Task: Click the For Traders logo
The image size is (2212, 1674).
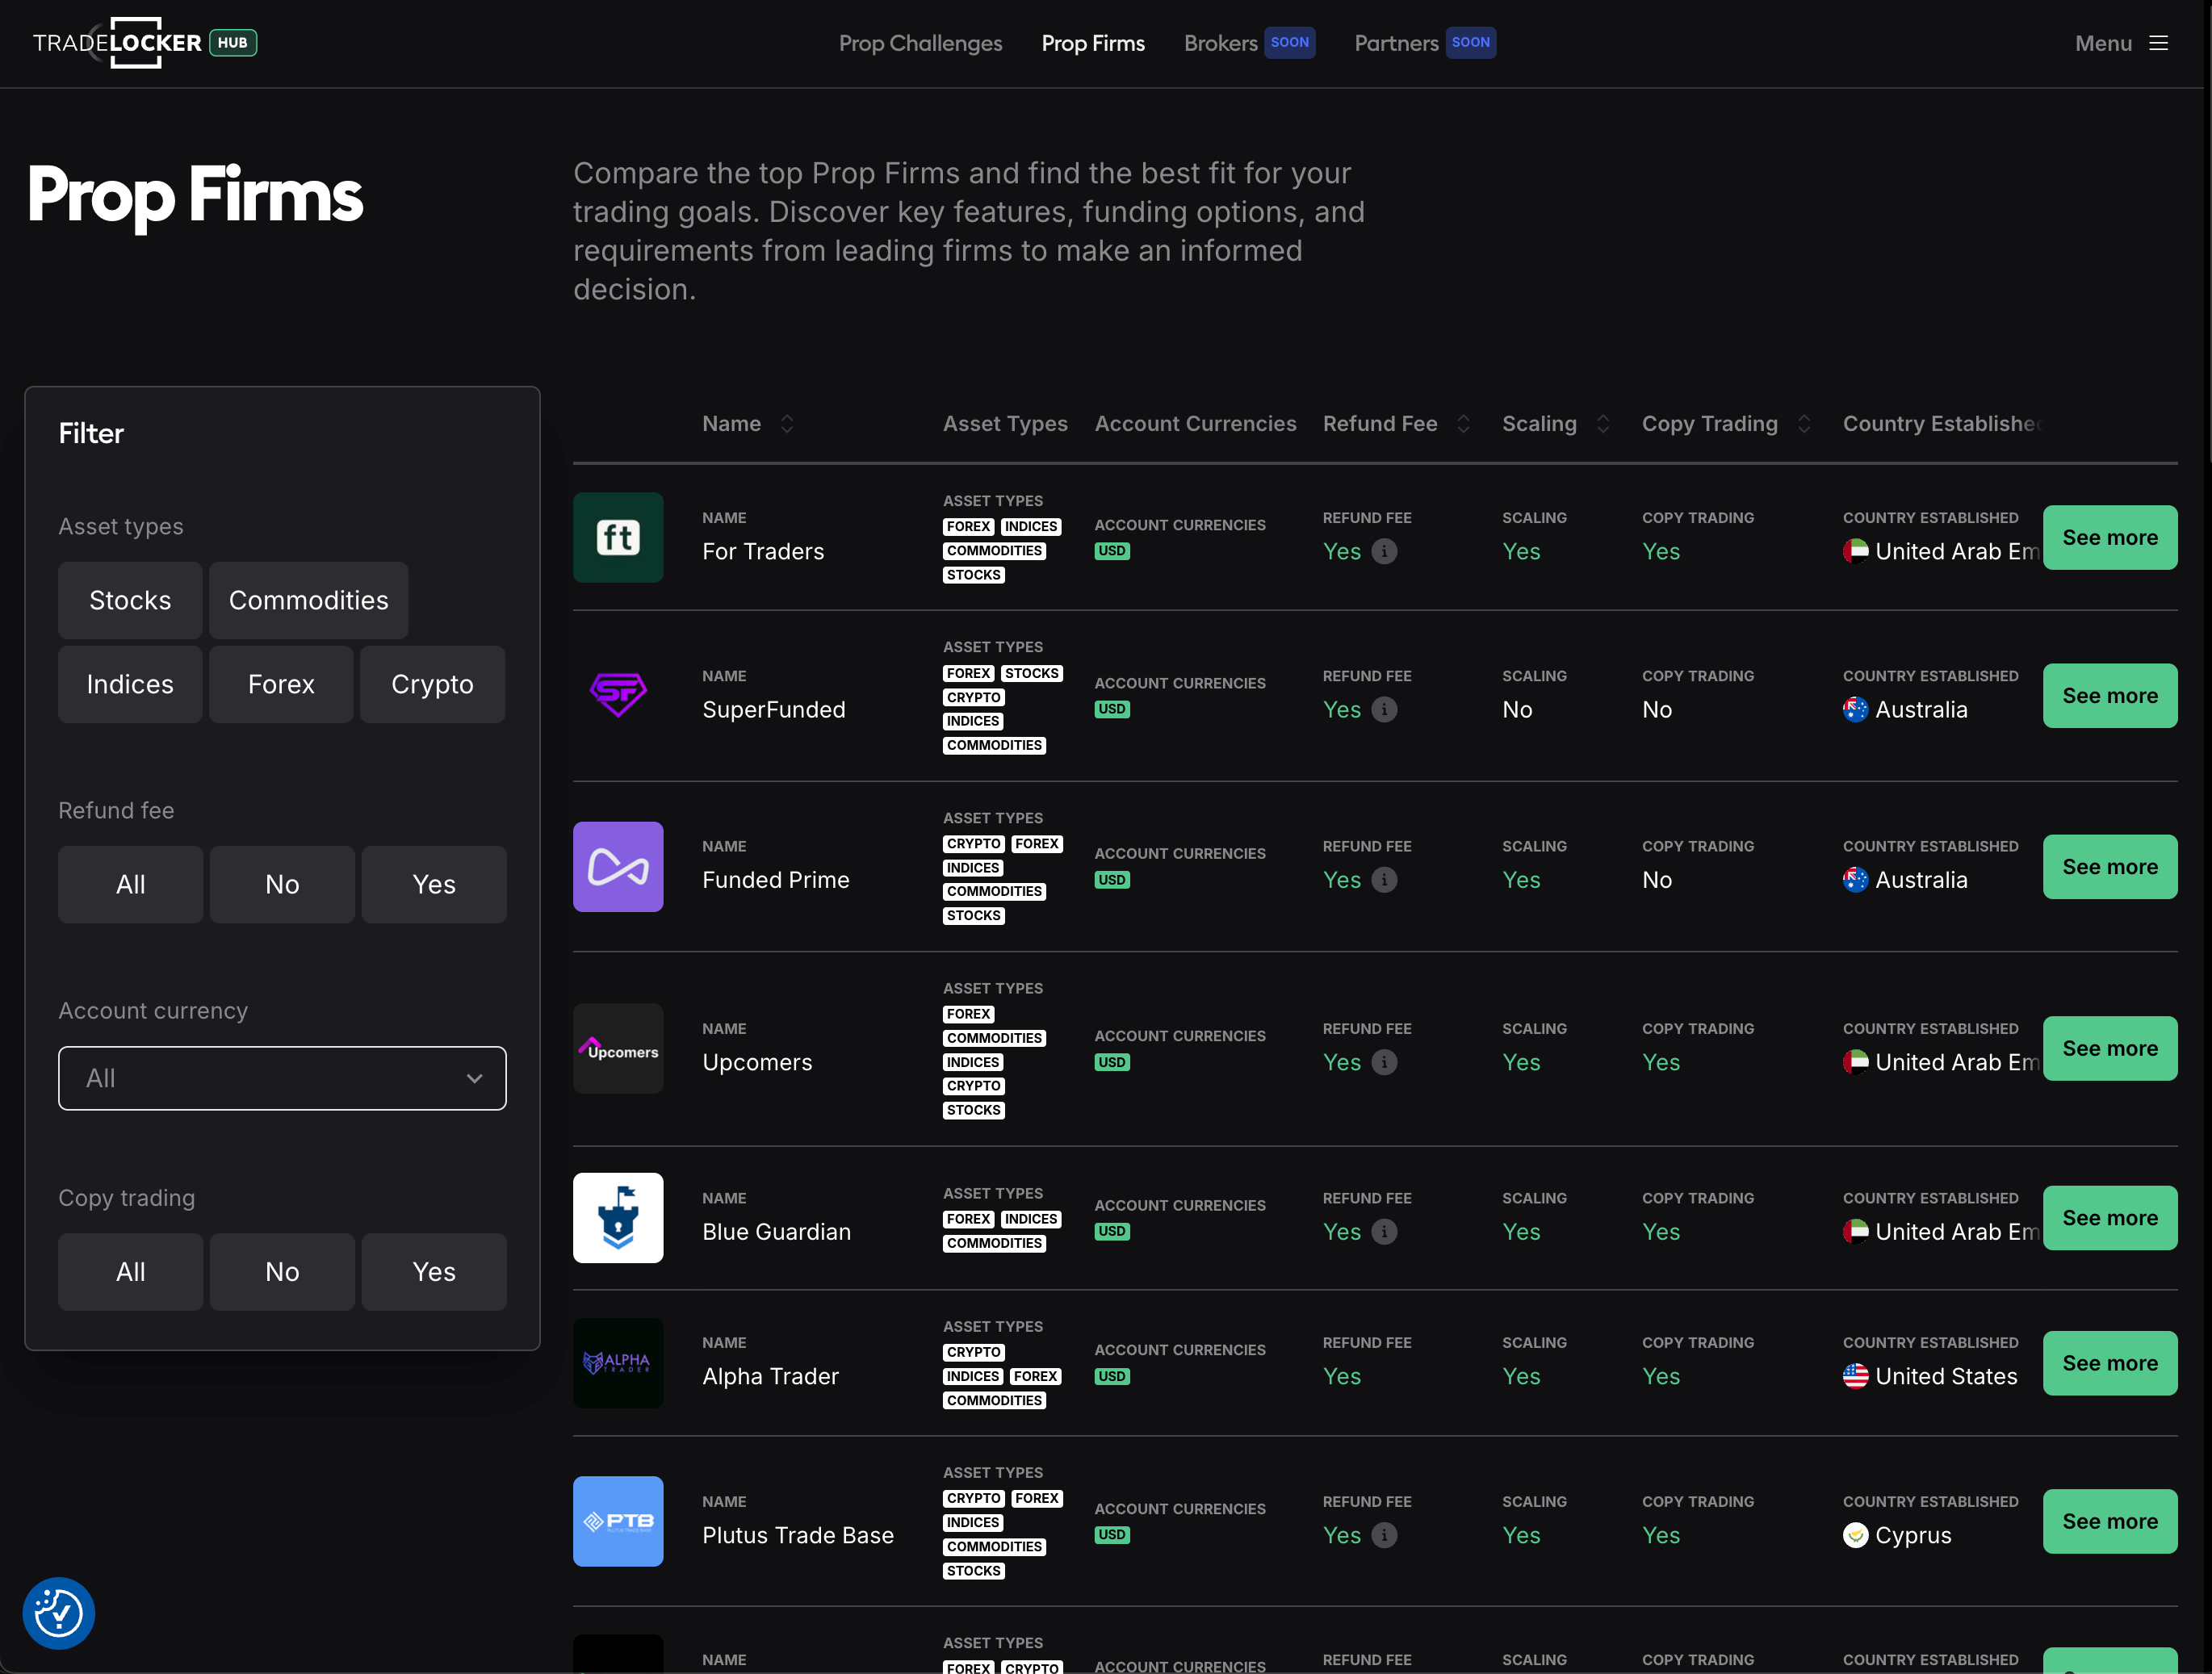Action: pyautogui.click(x=618, y=537)
